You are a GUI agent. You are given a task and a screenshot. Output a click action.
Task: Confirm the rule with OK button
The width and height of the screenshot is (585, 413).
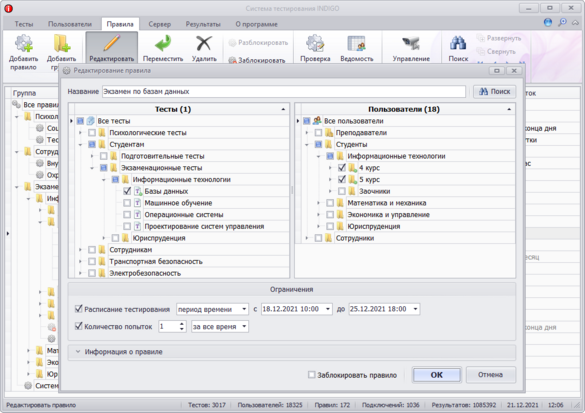click(x=437, y=375)
